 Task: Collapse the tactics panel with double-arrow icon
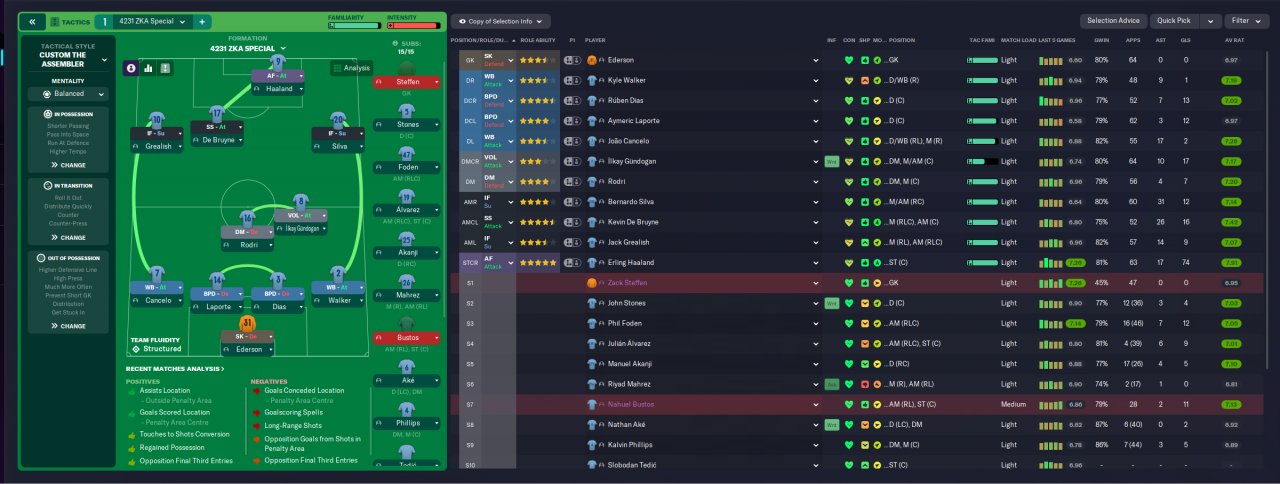[31, 21]
